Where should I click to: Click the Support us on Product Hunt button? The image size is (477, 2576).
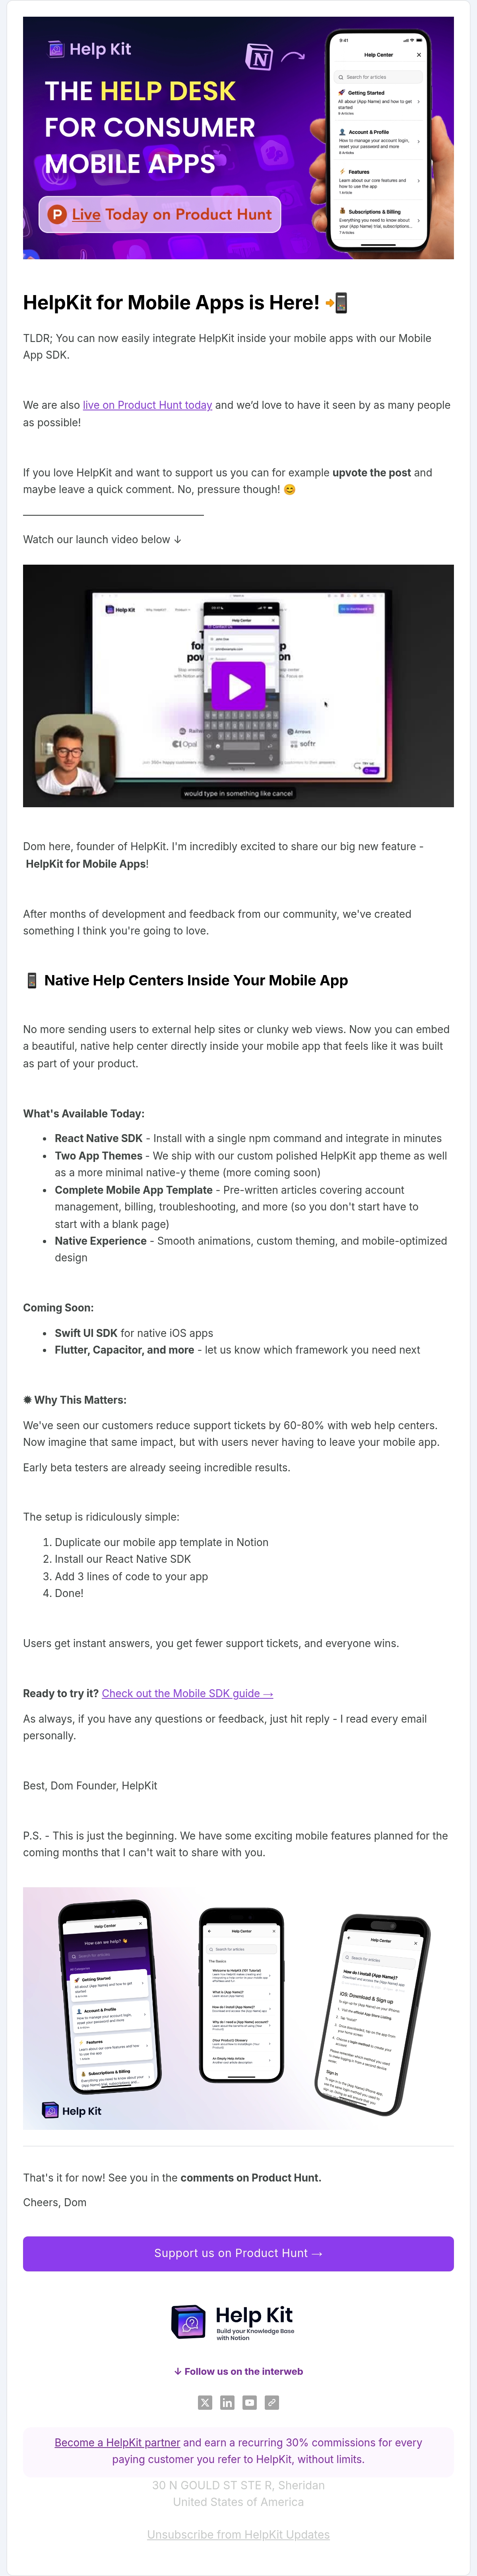coord(238,2253)
